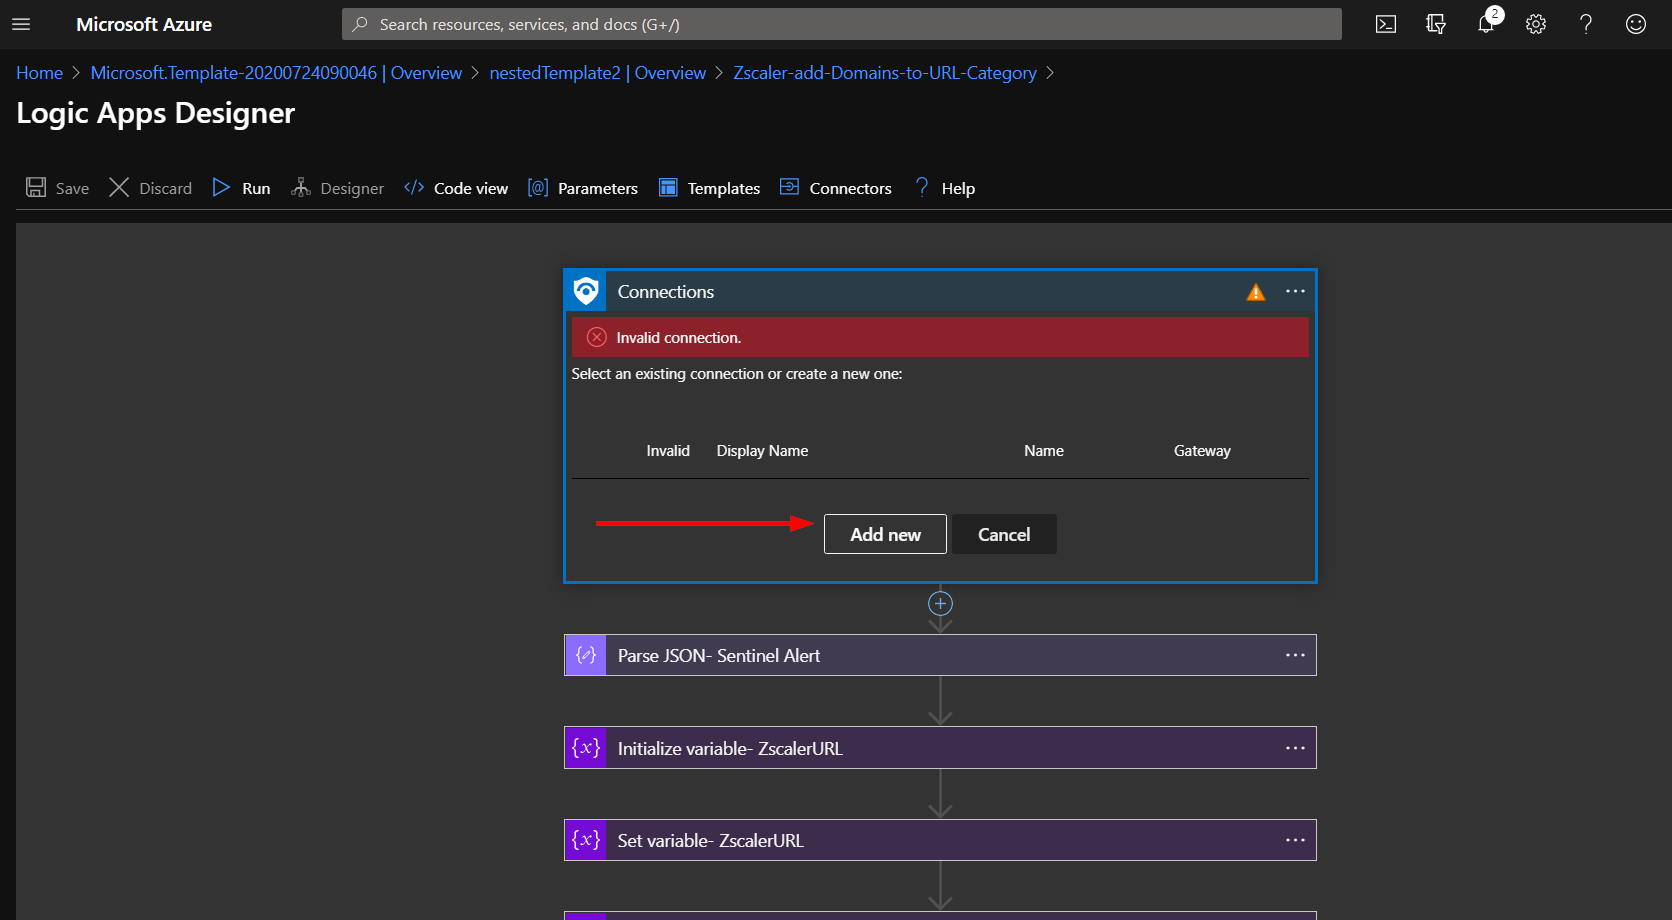Screen dimensions: 1672x920
Task: Click the Invalid connection error icon
Action: click(597, 337)
